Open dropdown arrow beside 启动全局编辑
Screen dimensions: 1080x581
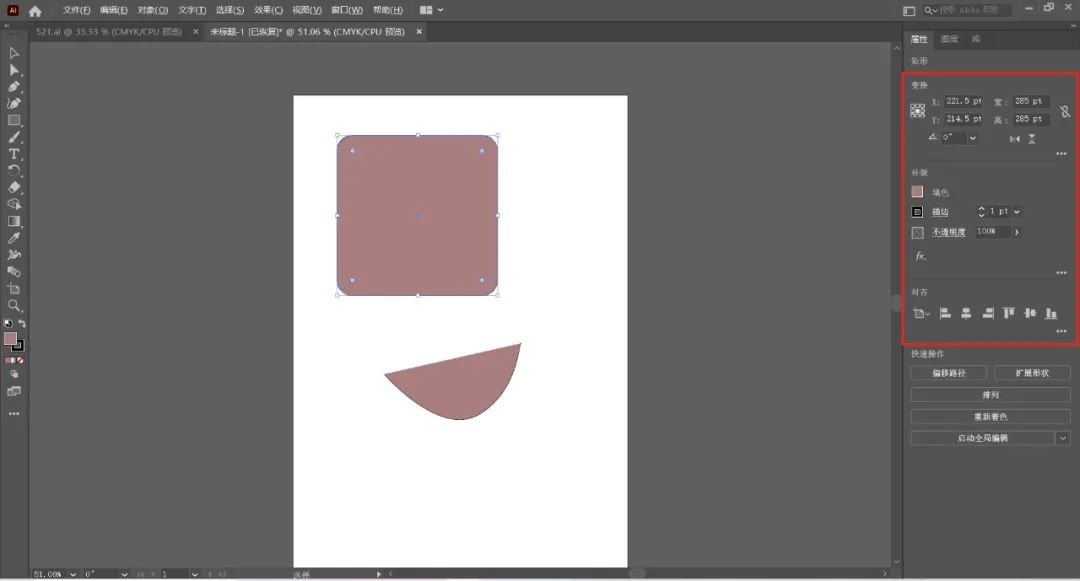pyautogui.click(x=1062, y=438)
